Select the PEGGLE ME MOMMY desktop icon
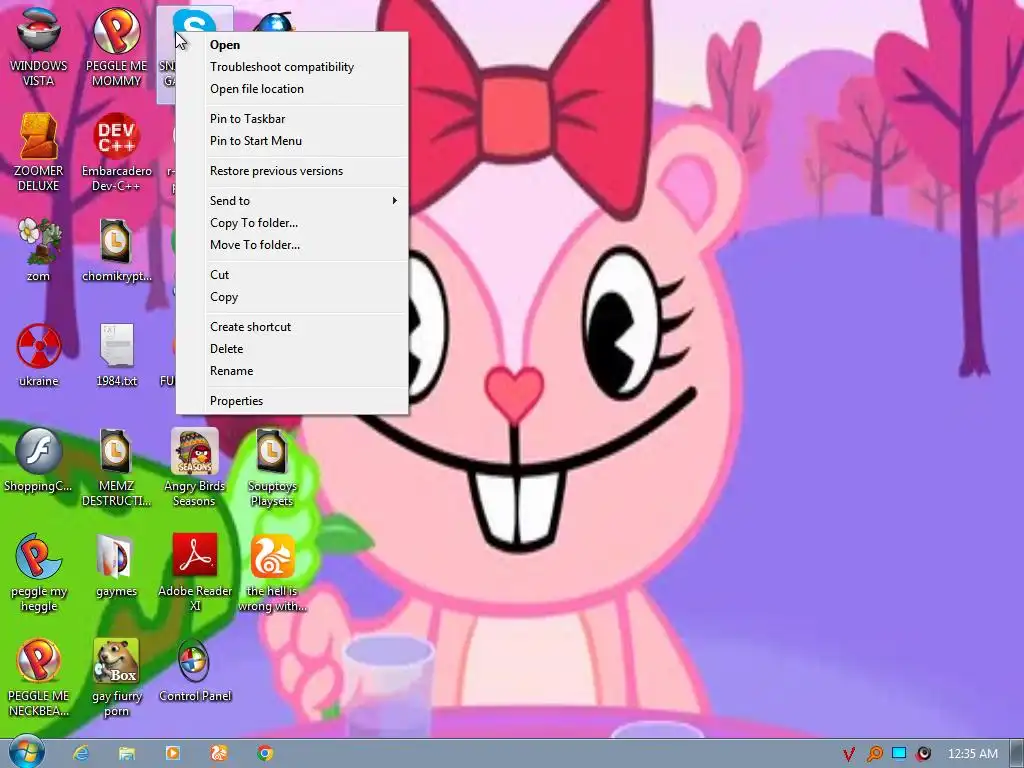 (116, 47)
